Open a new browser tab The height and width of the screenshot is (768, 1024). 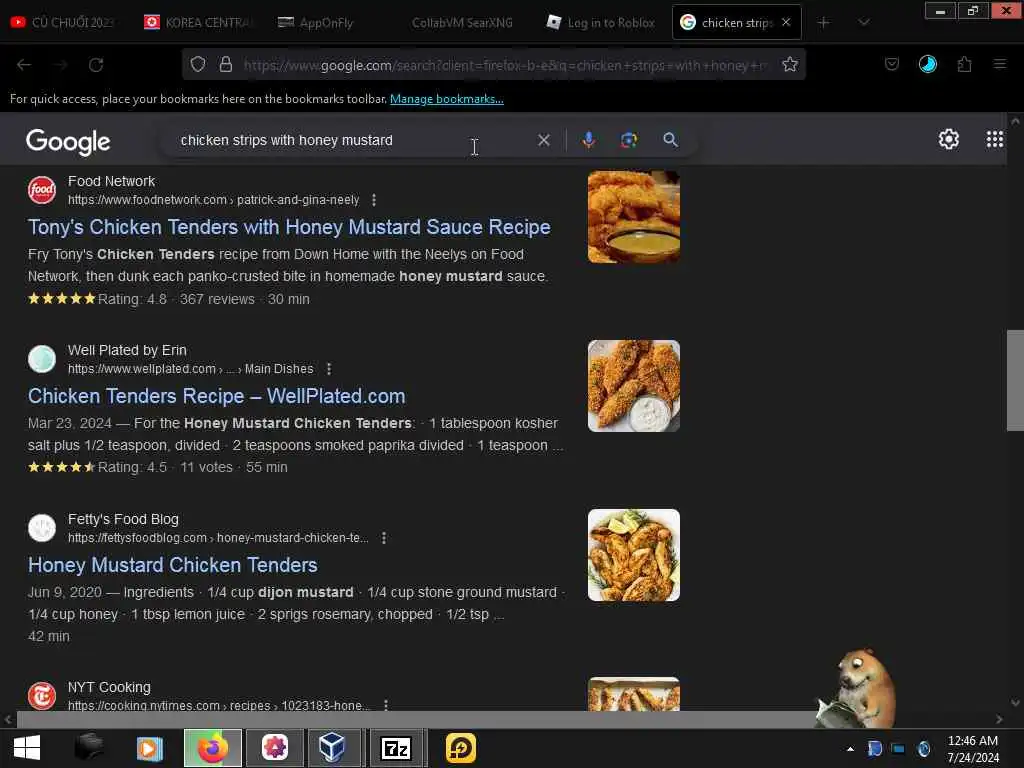tap(824, 22)
